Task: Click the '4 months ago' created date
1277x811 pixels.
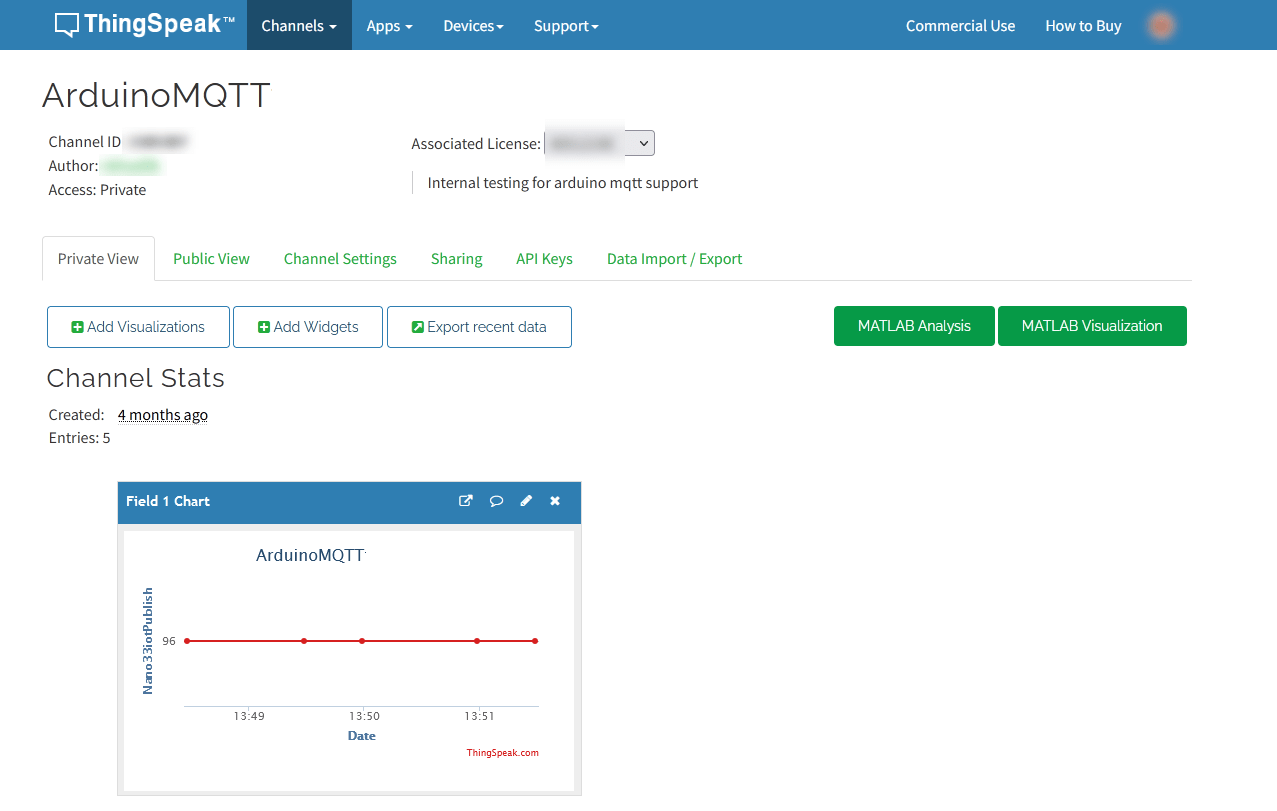Action: pos(163,414)
